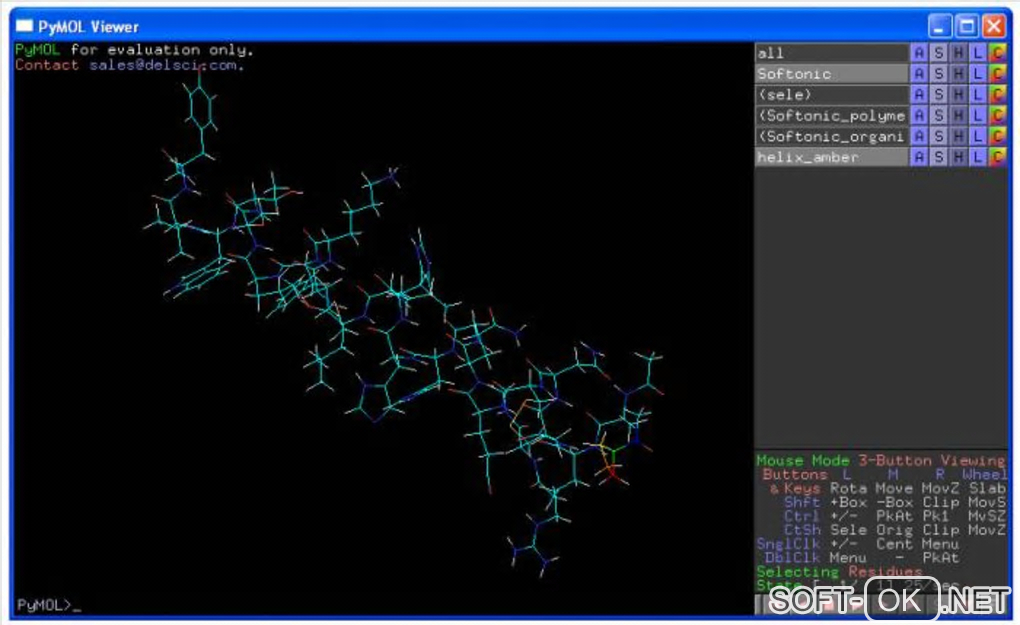
Task: Open Hide menu for helix_amber object
Action: pyautogui.click(x=958, y=157)
